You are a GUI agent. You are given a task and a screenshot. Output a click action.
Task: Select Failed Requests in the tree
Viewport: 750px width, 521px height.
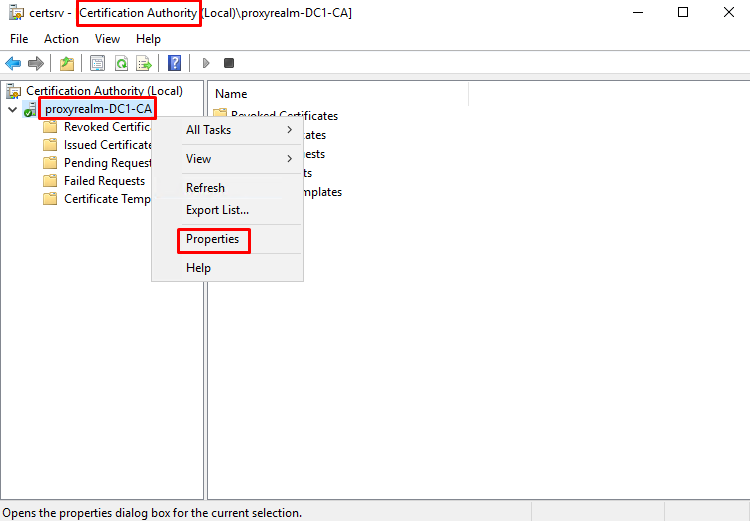(104, 181)
